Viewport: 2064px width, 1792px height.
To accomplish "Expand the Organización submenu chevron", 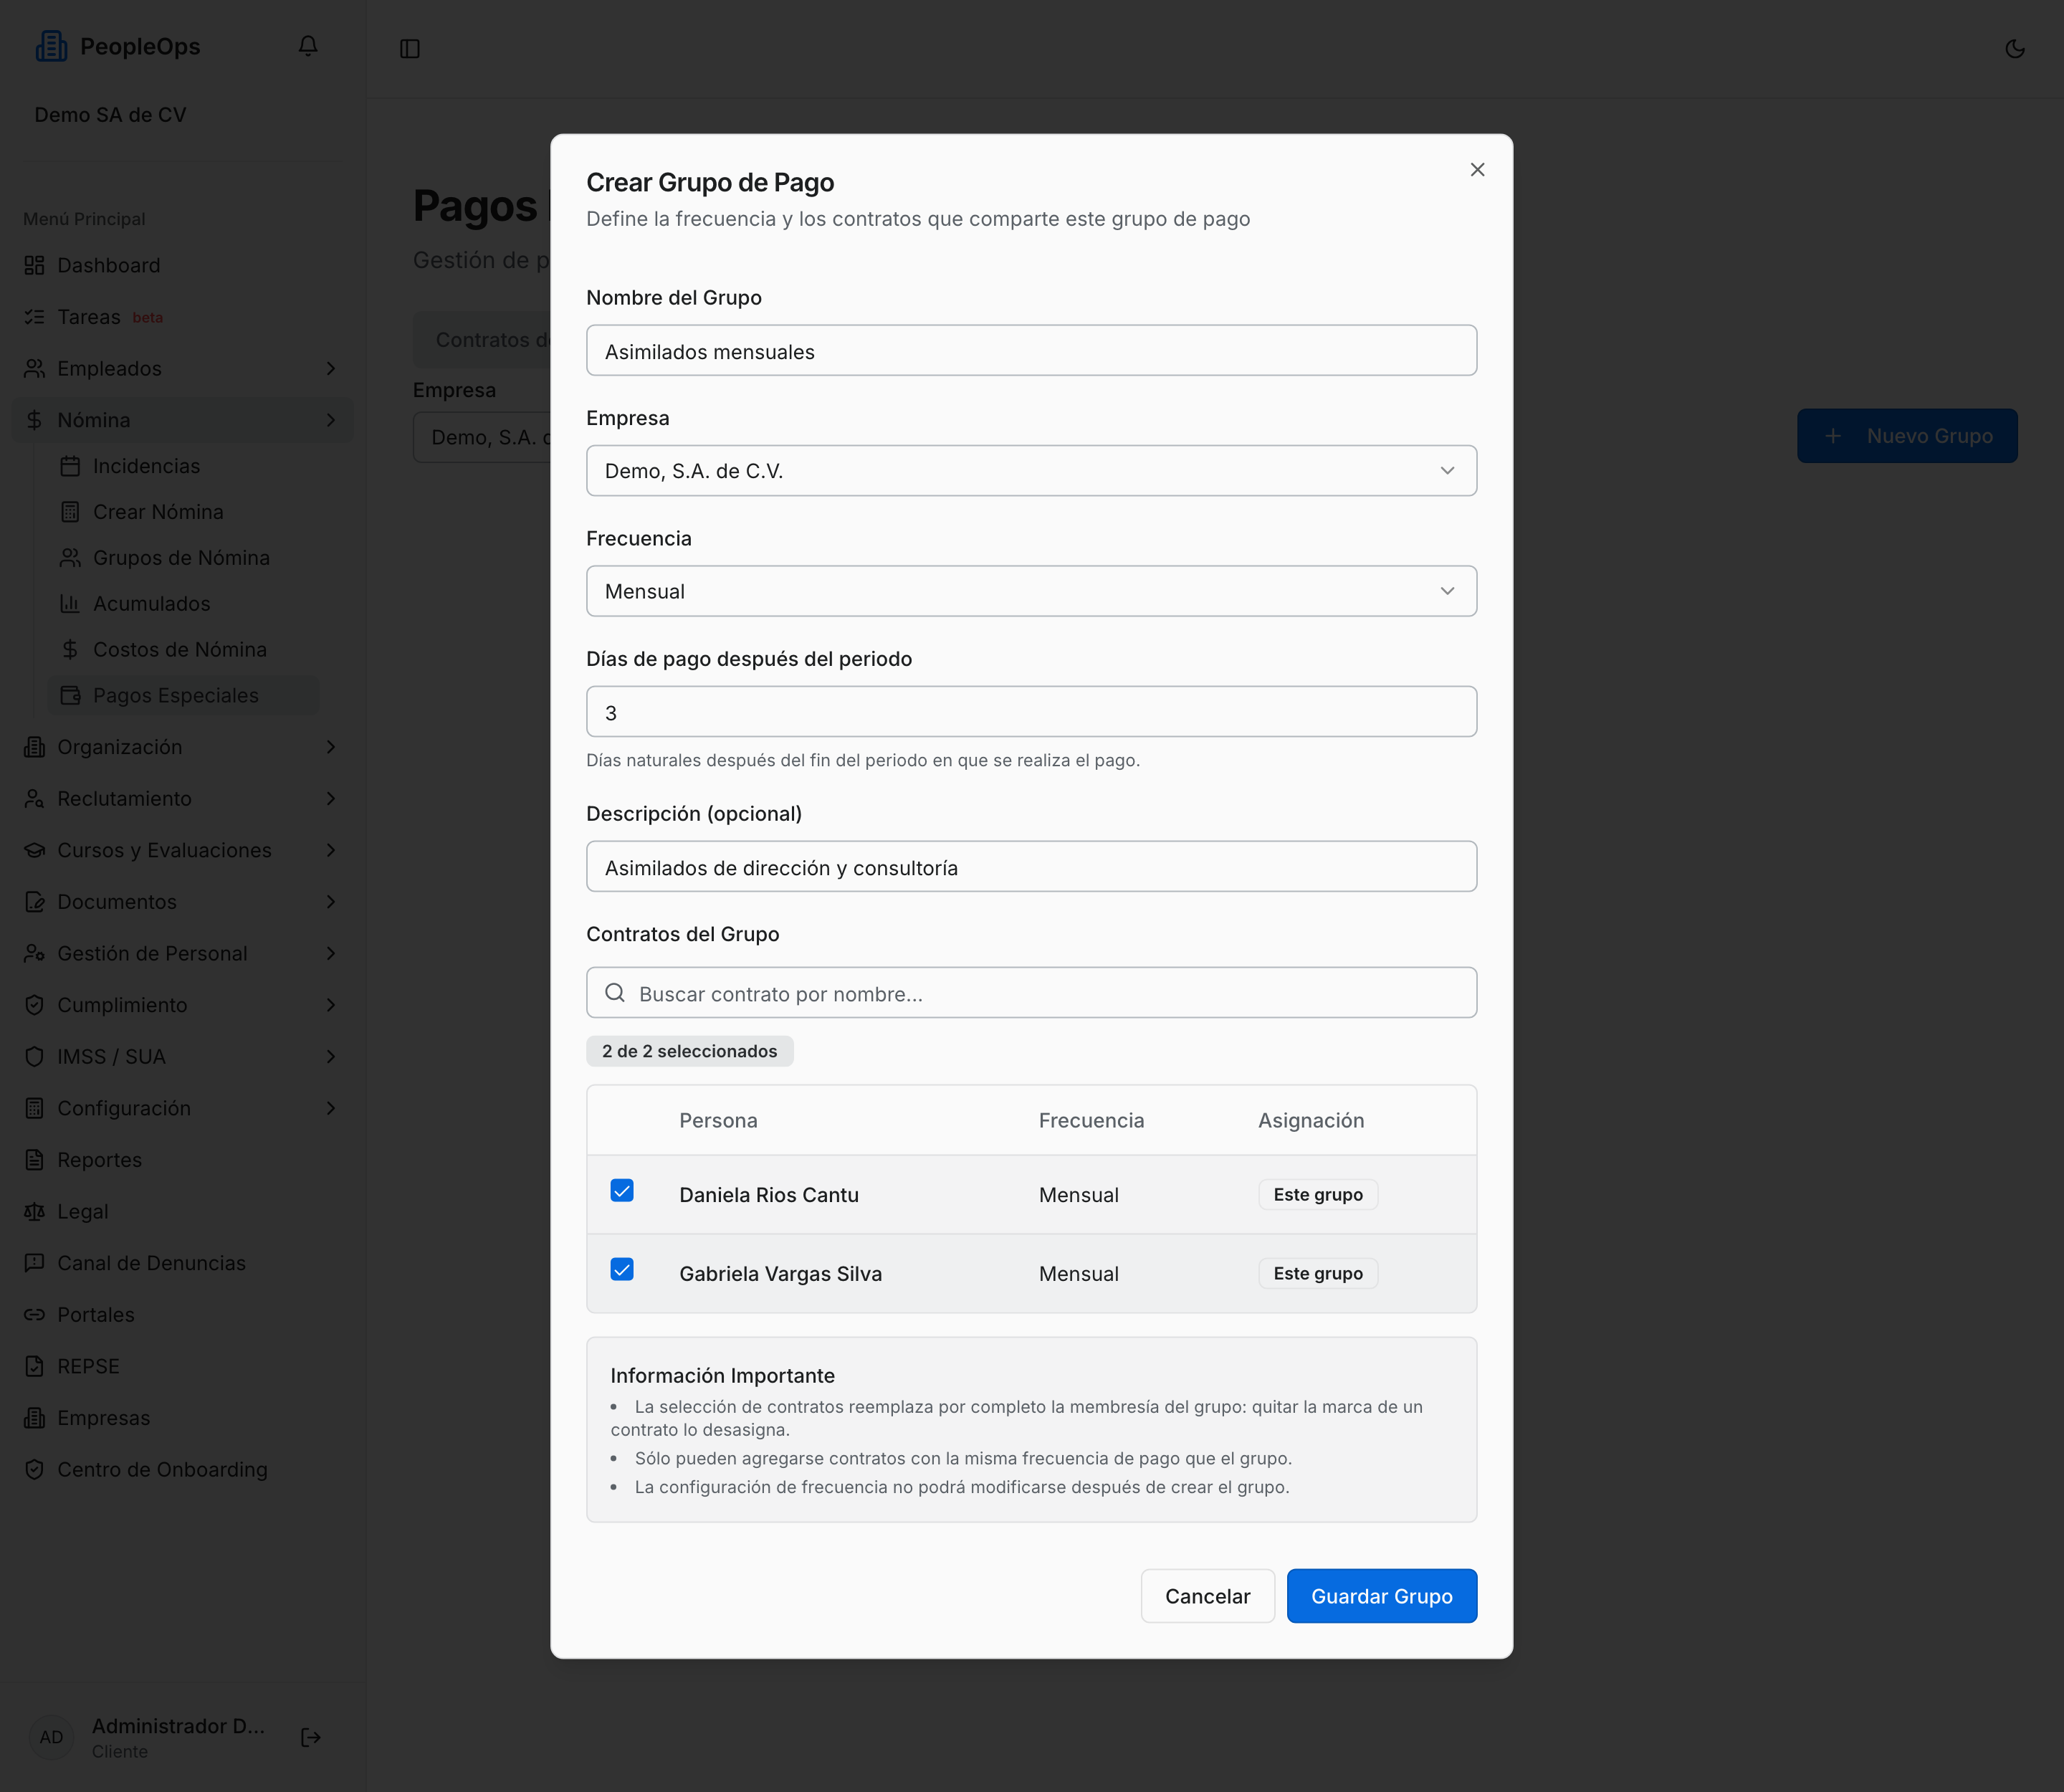I will point(331,747).
